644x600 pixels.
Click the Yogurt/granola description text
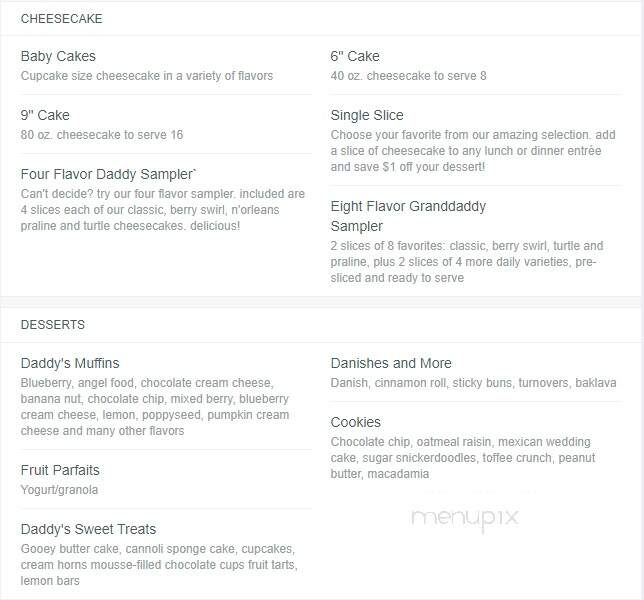[x=59, y=490]
